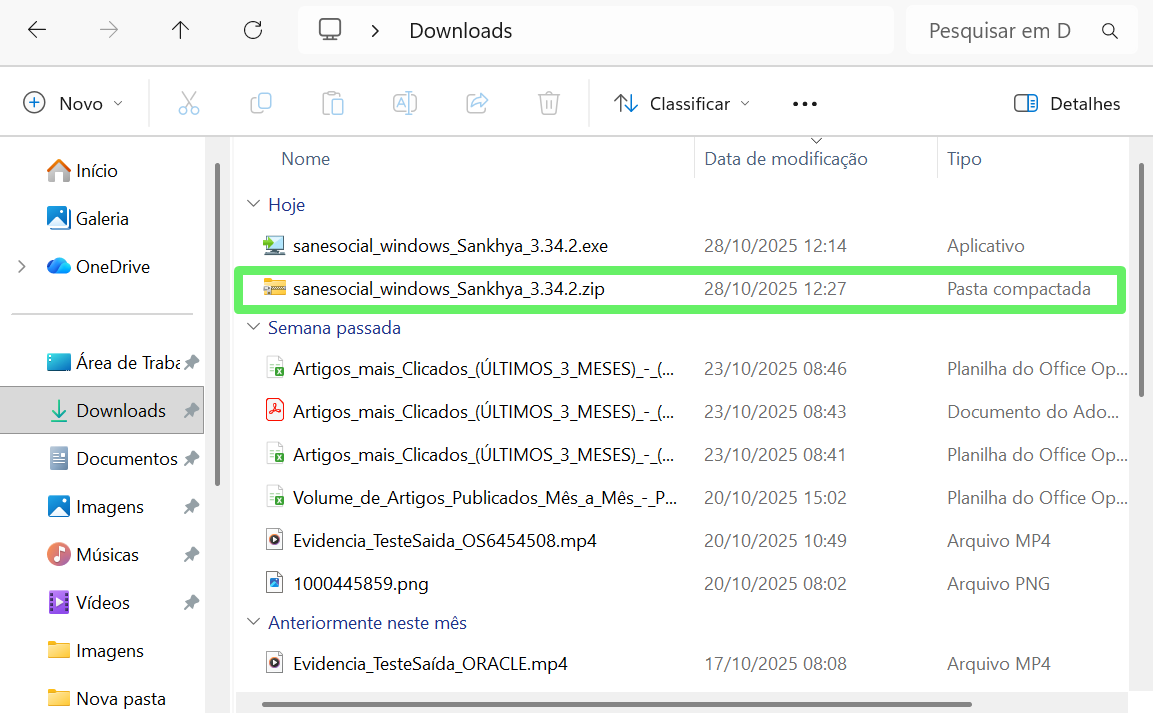Viewport: 1153px width, 713px height.
Task: Open Início in the sidebar
Action: point(82,171)
